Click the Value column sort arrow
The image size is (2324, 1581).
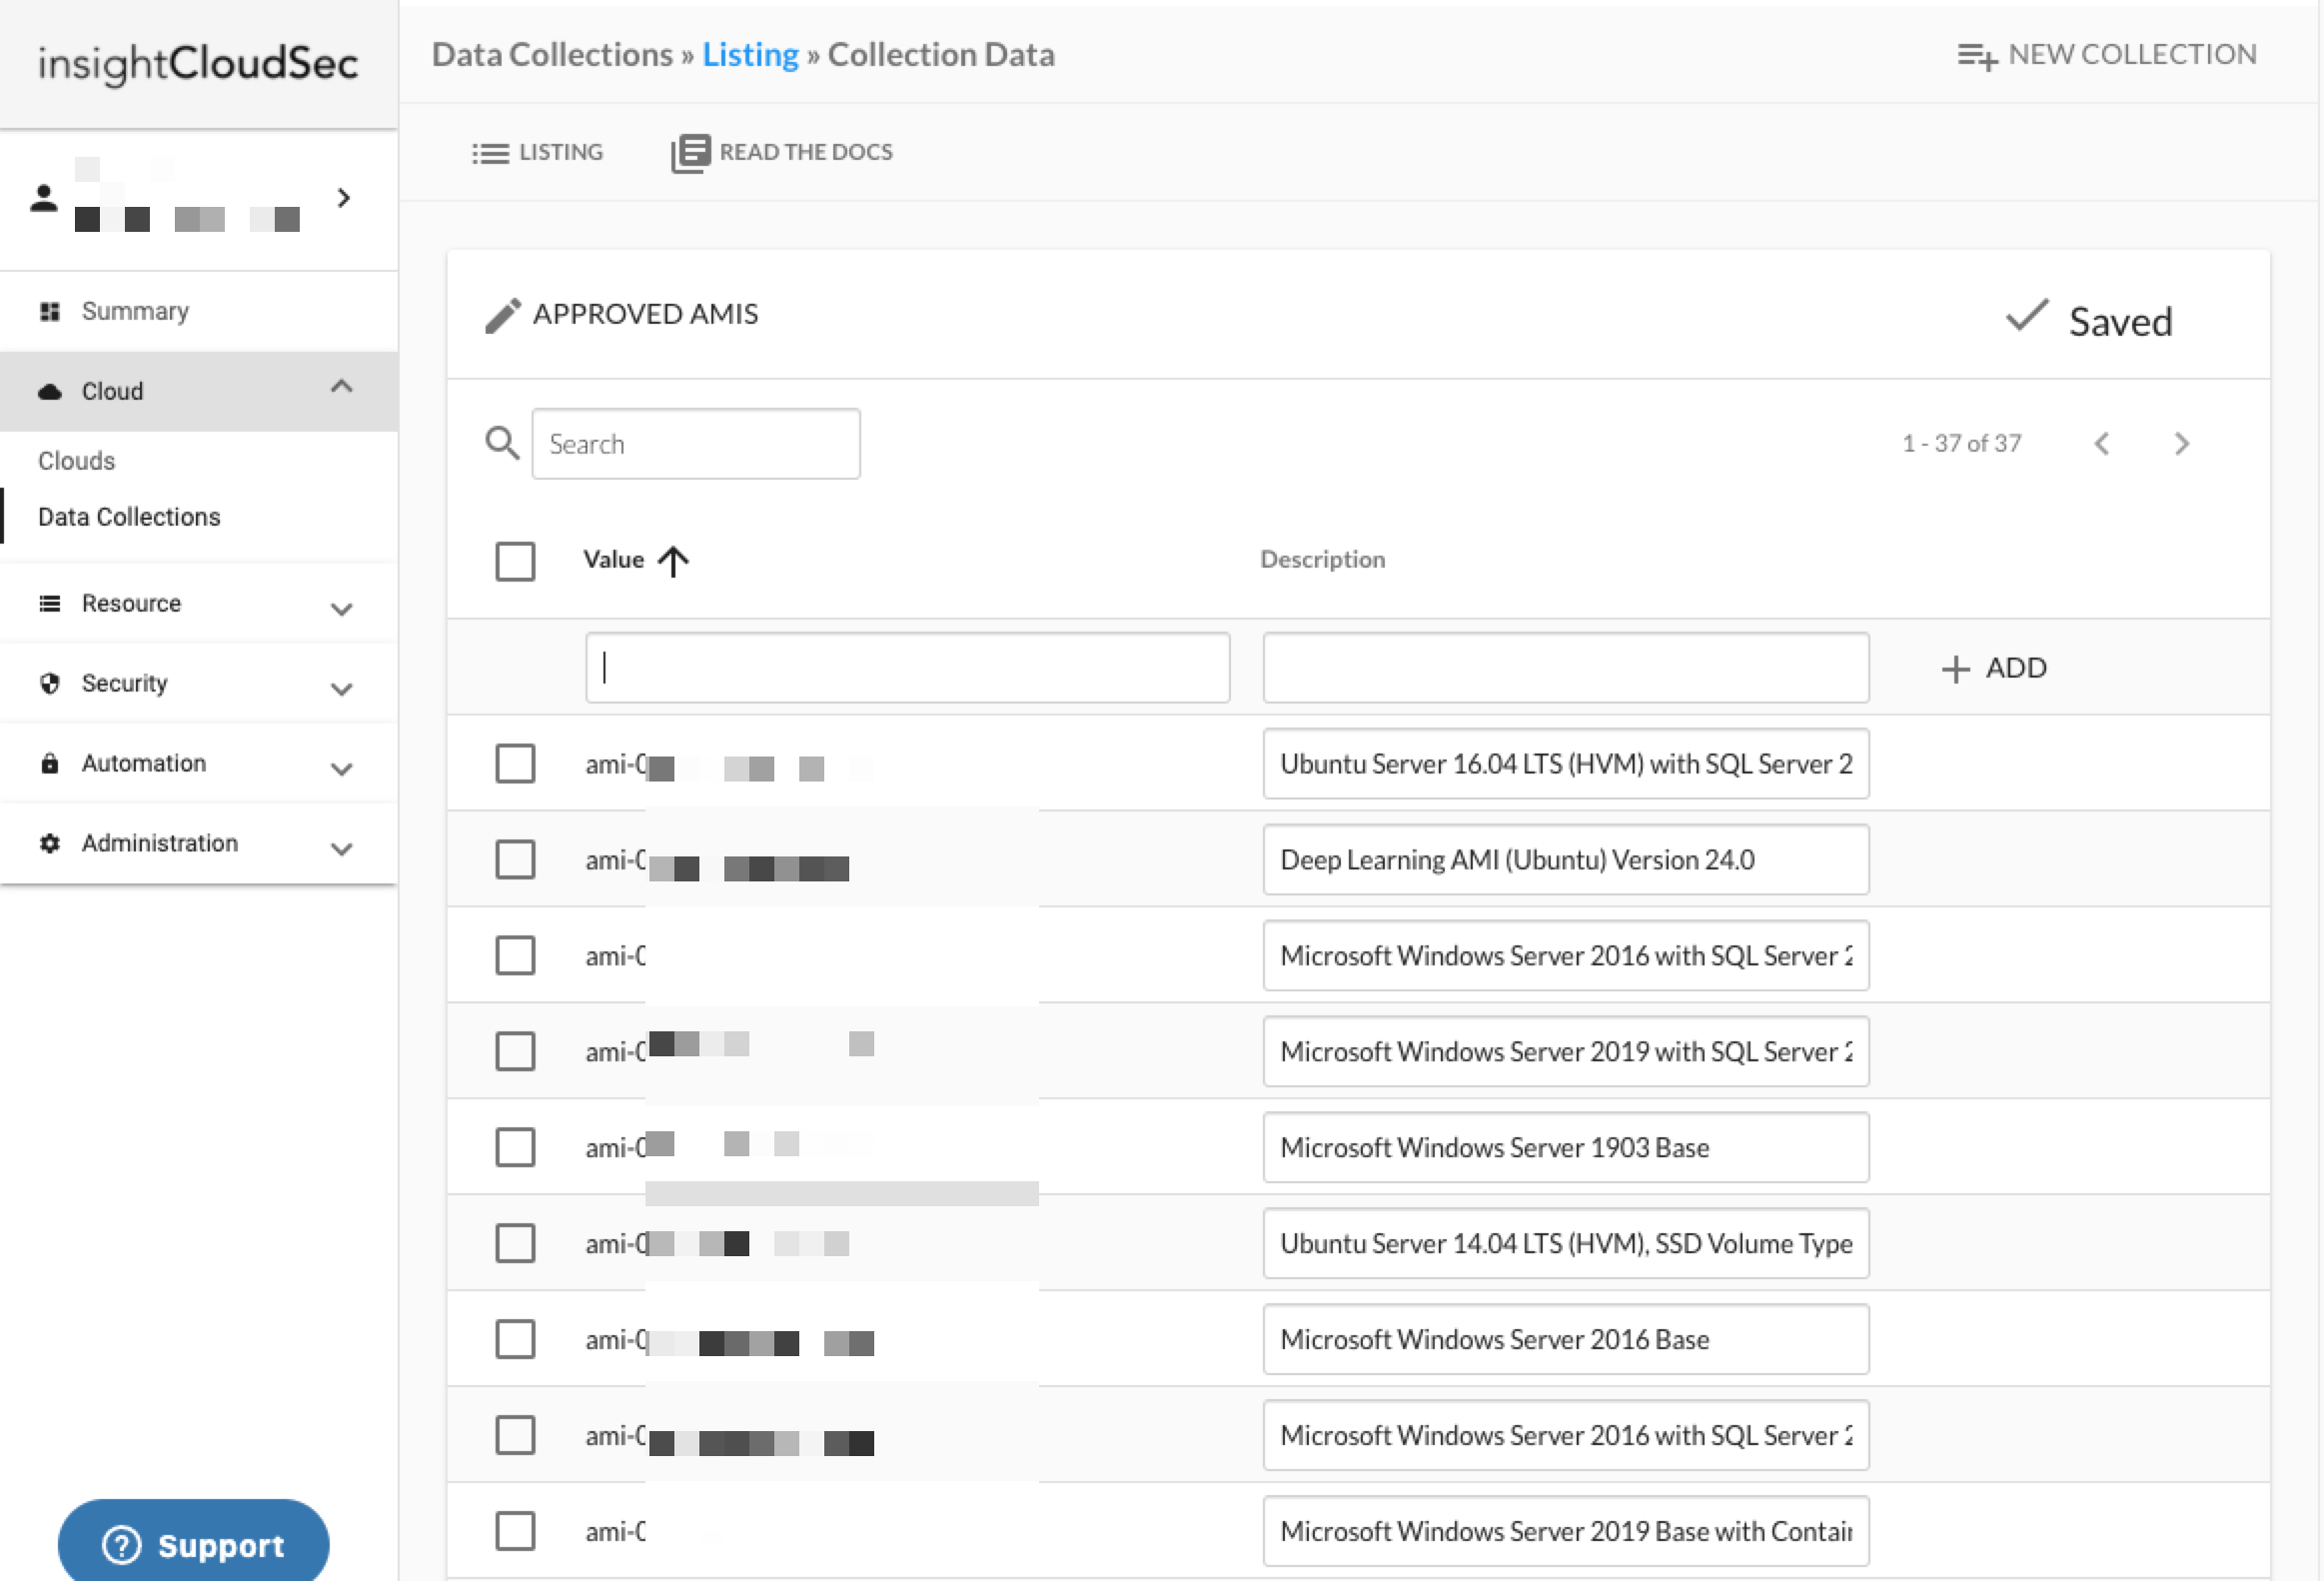point(674,561)
